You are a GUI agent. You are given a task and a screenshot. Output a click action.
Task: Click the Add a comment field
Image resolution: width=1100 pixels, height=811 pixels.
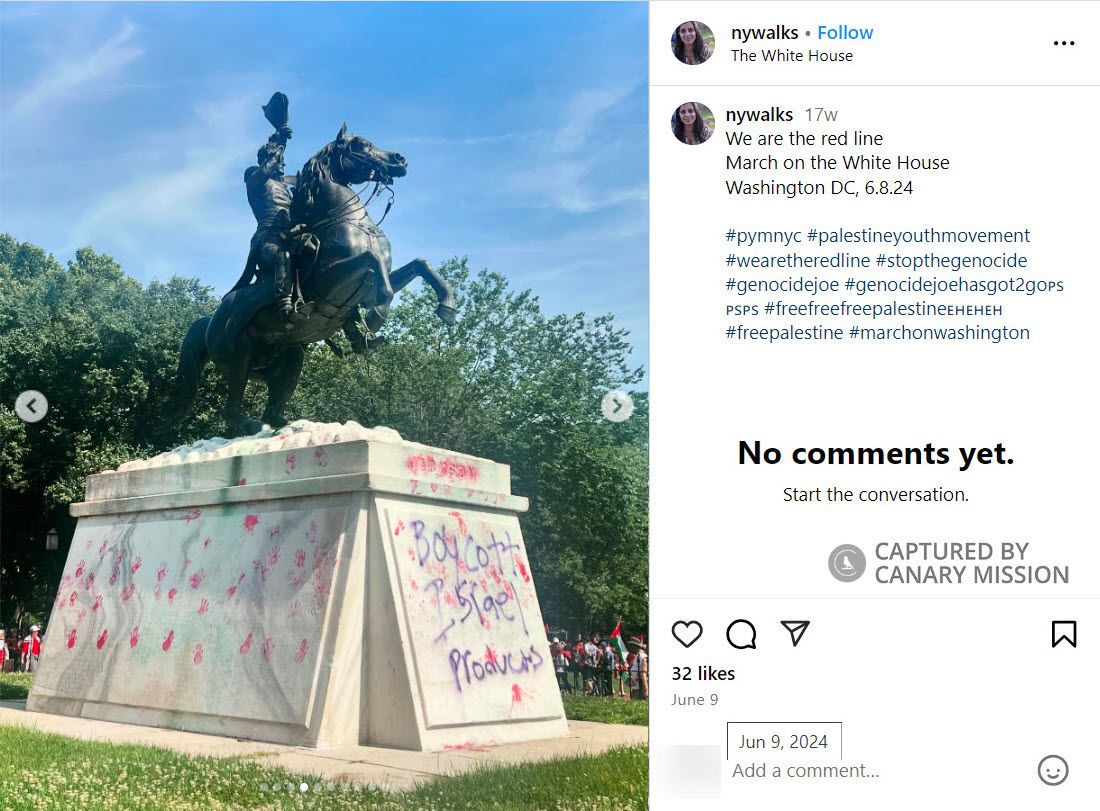(x=877, y=770)
